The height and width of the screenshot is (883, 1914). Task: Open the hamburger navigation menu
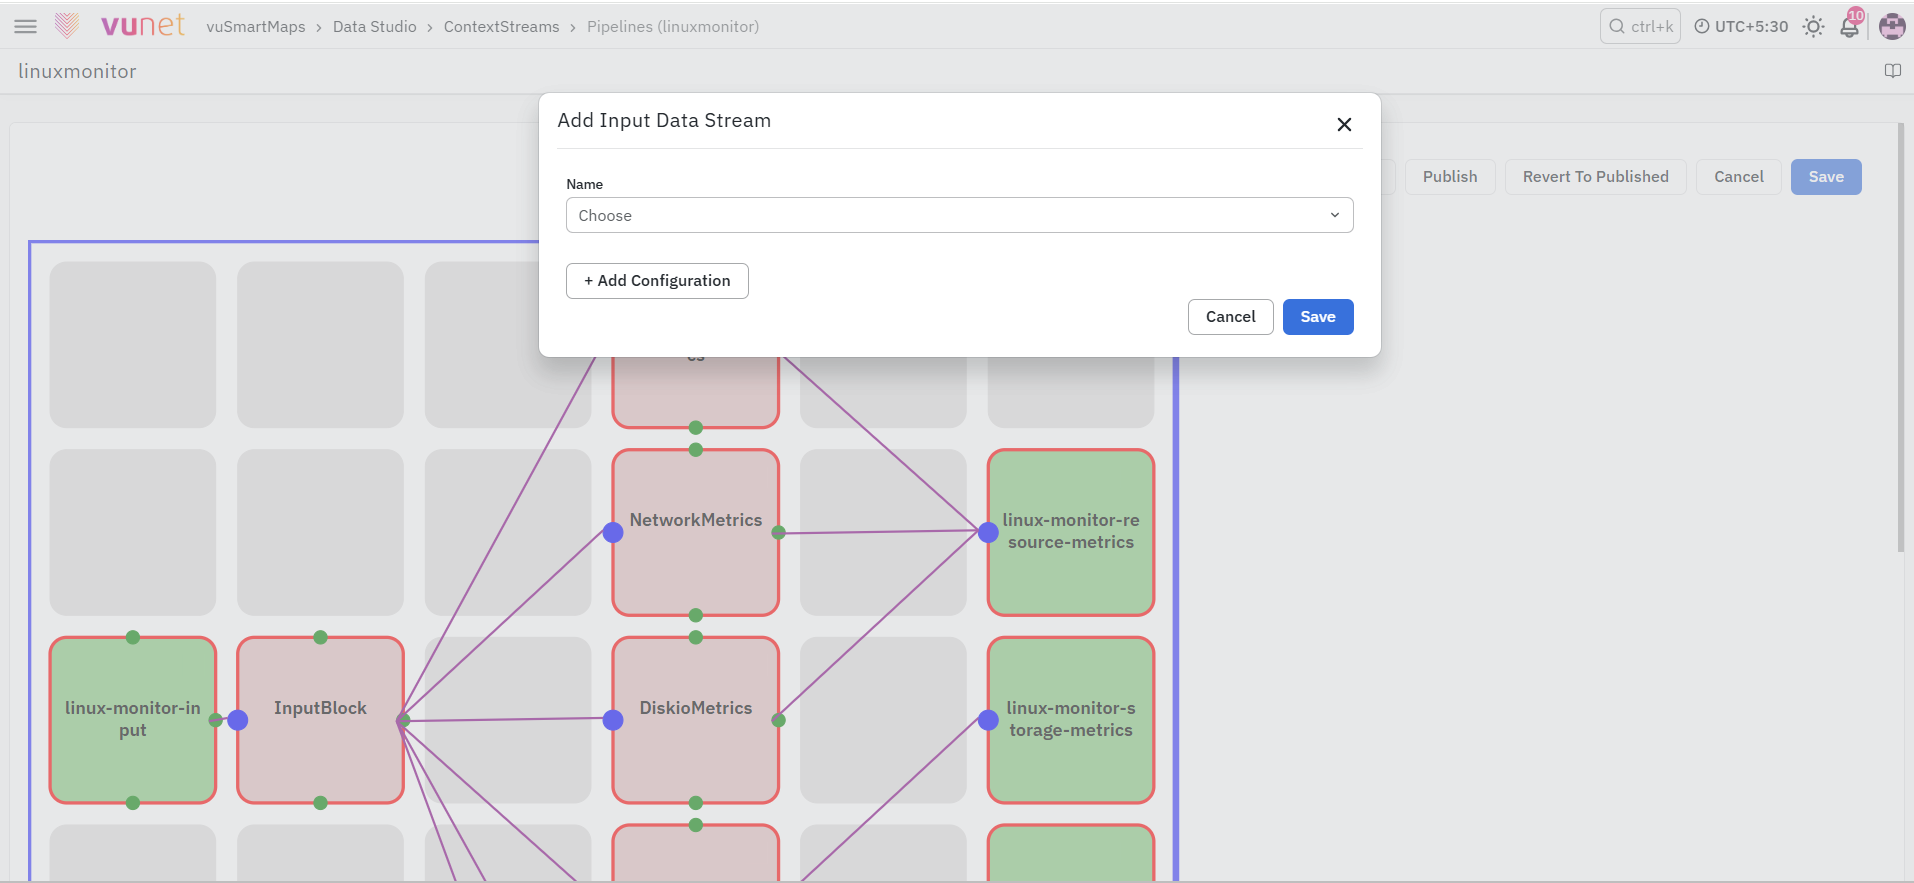pyautogui.click(x=26, y=27)
